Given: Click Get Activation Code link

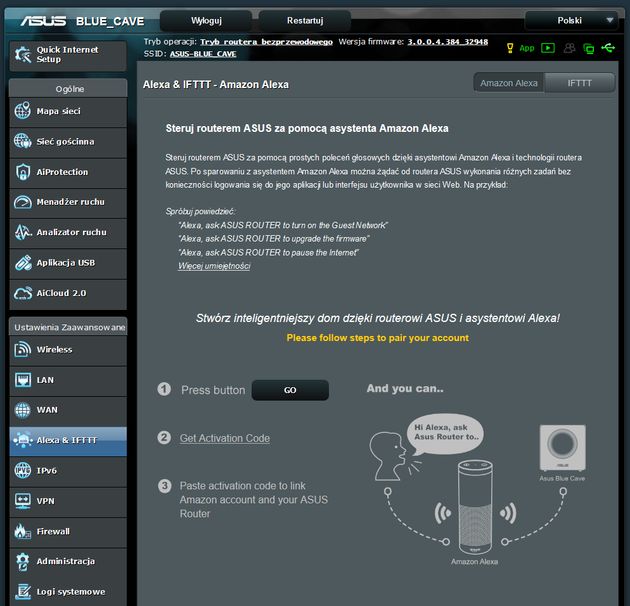Looking at the screenshot, I should (x=225, y=438).
